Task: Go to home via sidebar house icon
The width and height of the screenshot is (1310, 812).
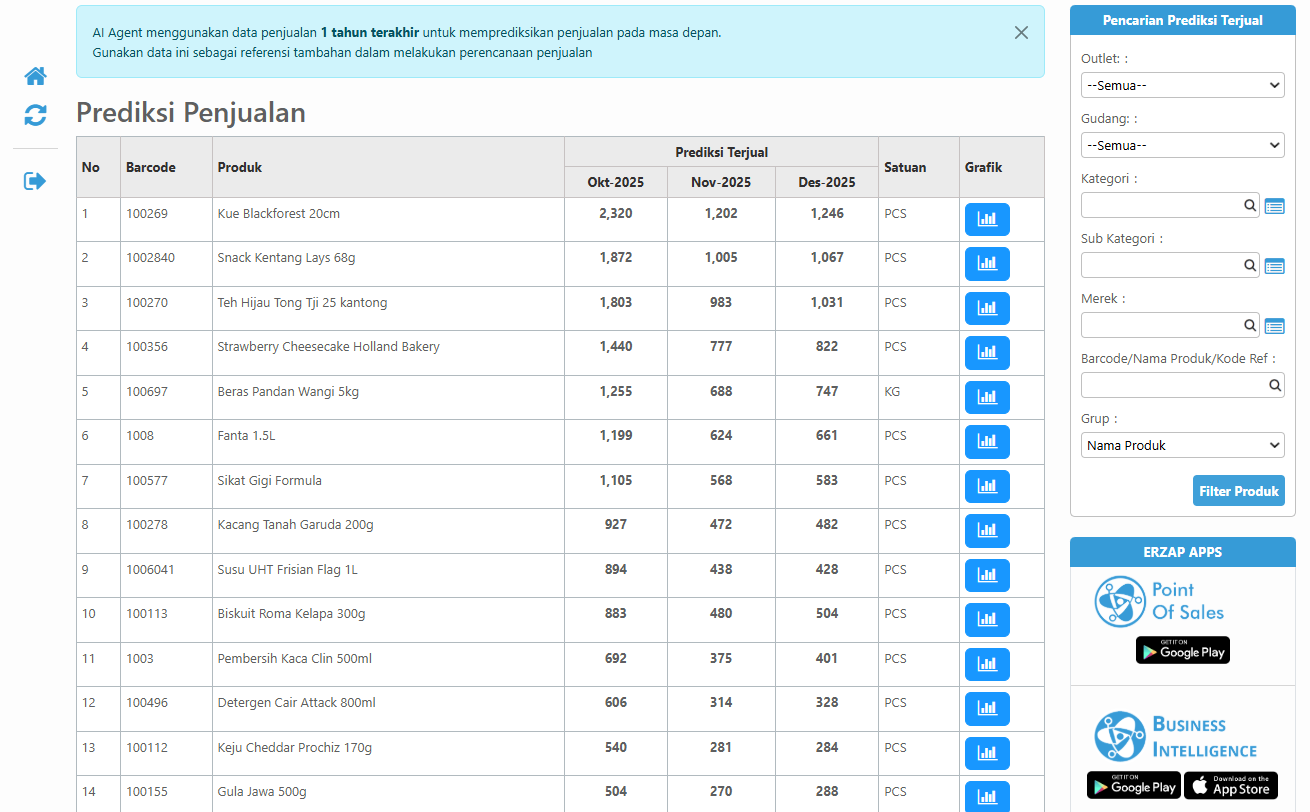Action: click(x=36, y=76)
